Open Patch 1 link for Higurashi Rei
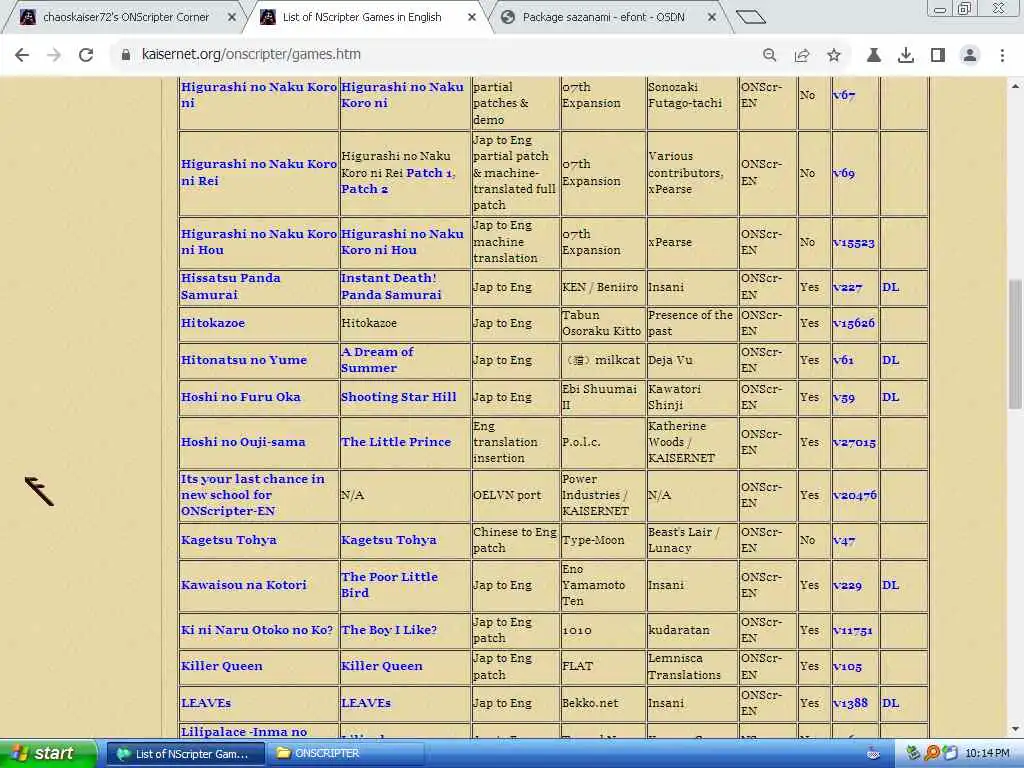Image resolution: width=1024 pixels, height=768 pixels. click(x=429, y=173)
